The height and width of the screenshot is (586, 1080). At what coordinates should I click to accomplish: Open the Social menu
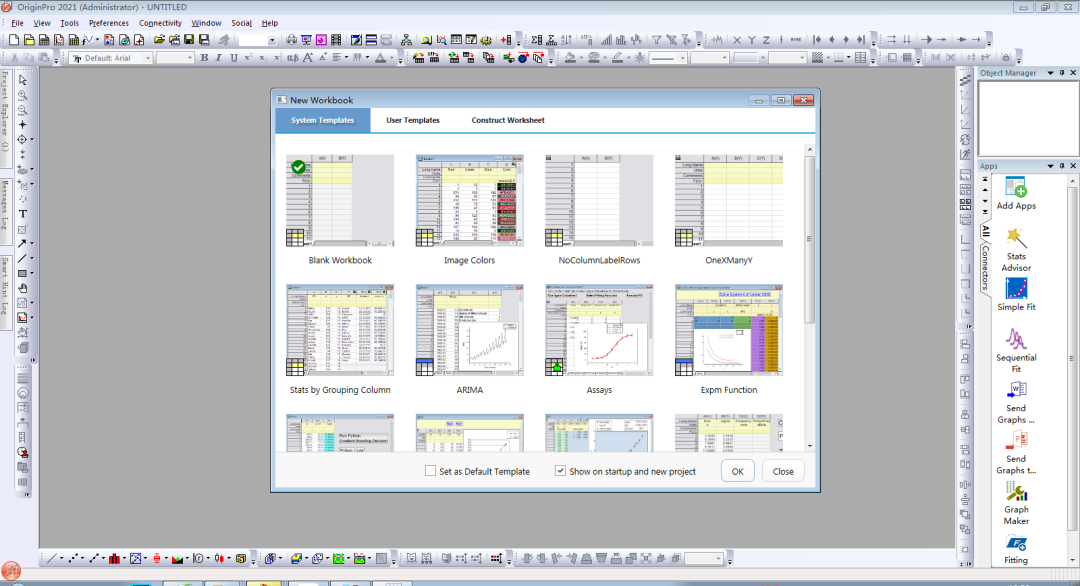241,23
